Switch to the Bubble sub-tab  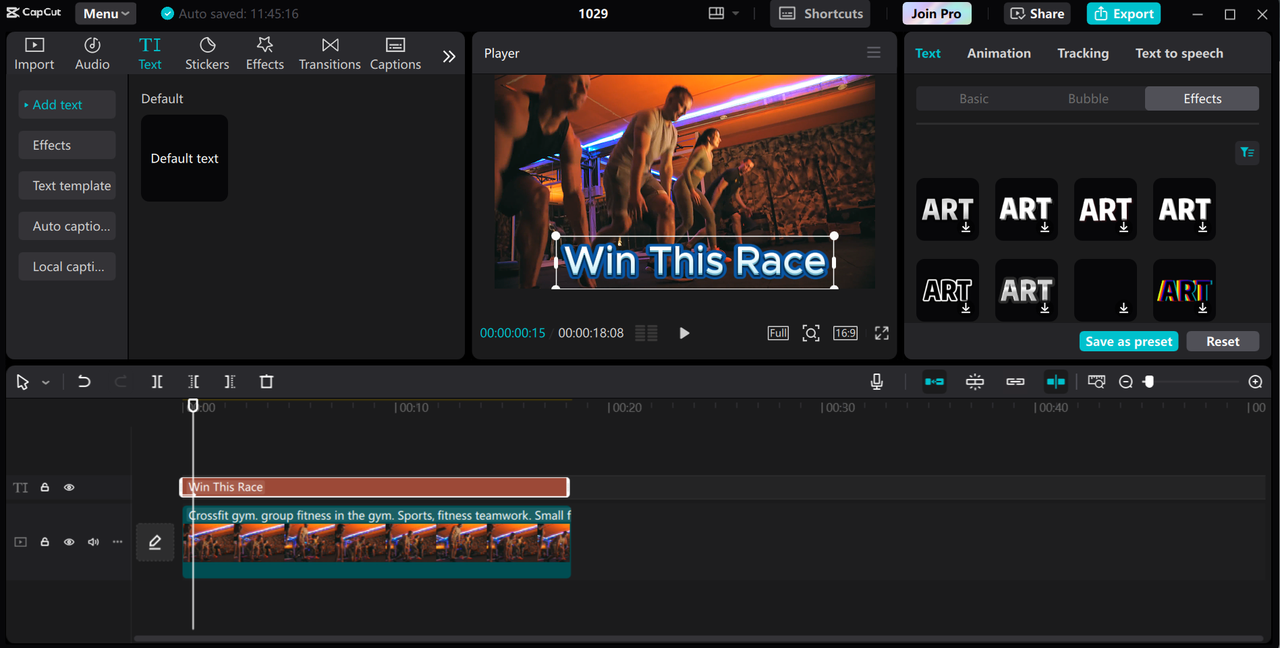coord(1088,99)
